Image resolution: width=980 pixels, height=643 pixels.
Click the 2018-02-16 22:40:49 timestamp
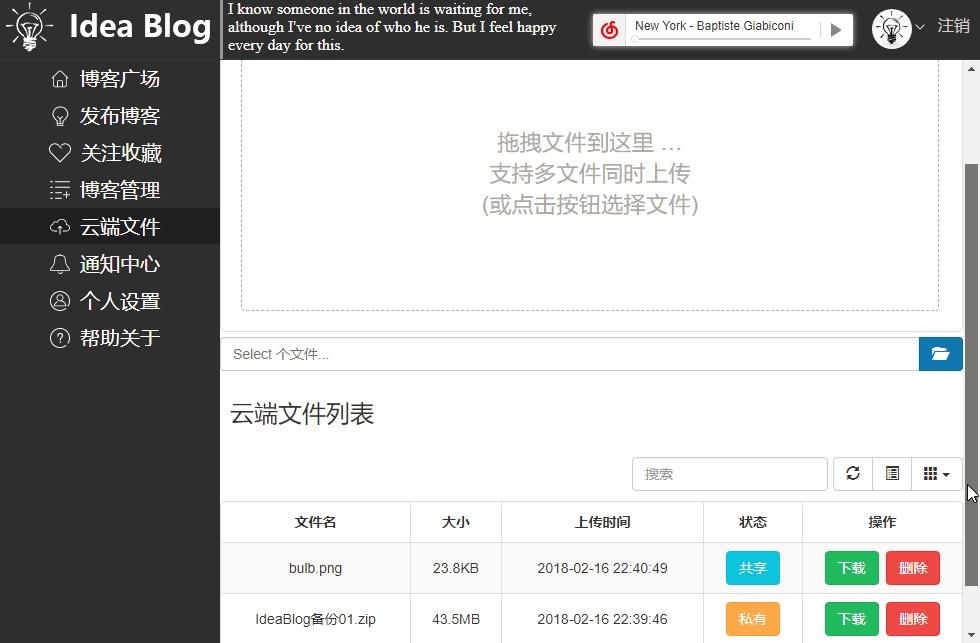(x=602, y=568)
